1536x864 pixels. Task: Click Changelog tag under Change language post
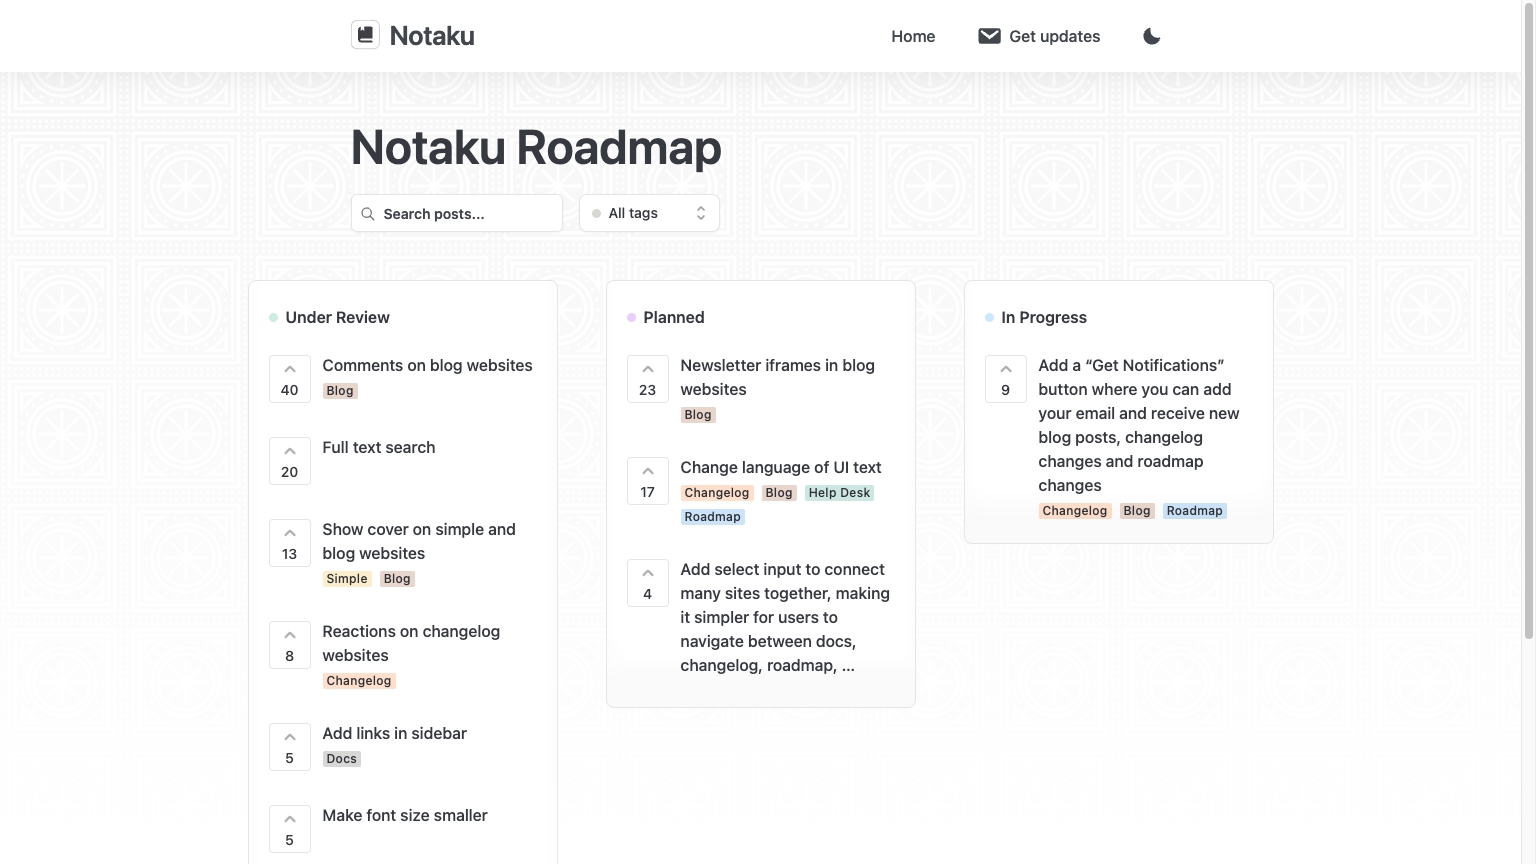coord(717,493)
